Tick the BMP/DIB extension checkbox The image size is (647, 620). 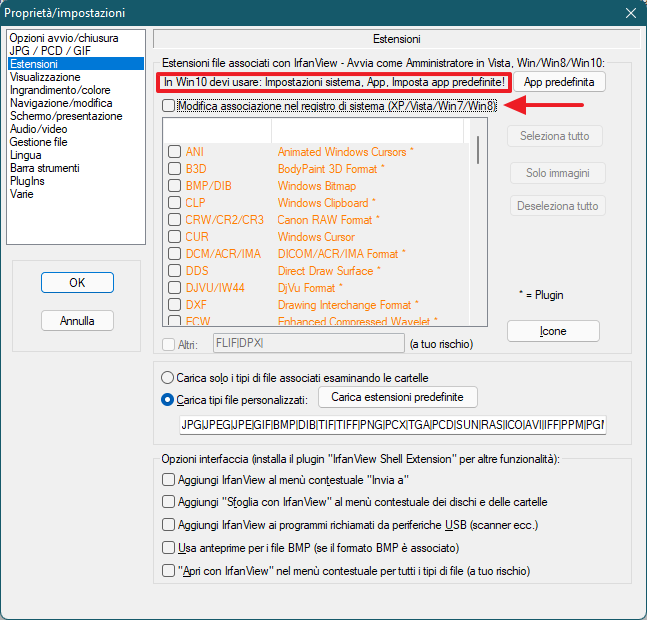click(x=175, y=186)
